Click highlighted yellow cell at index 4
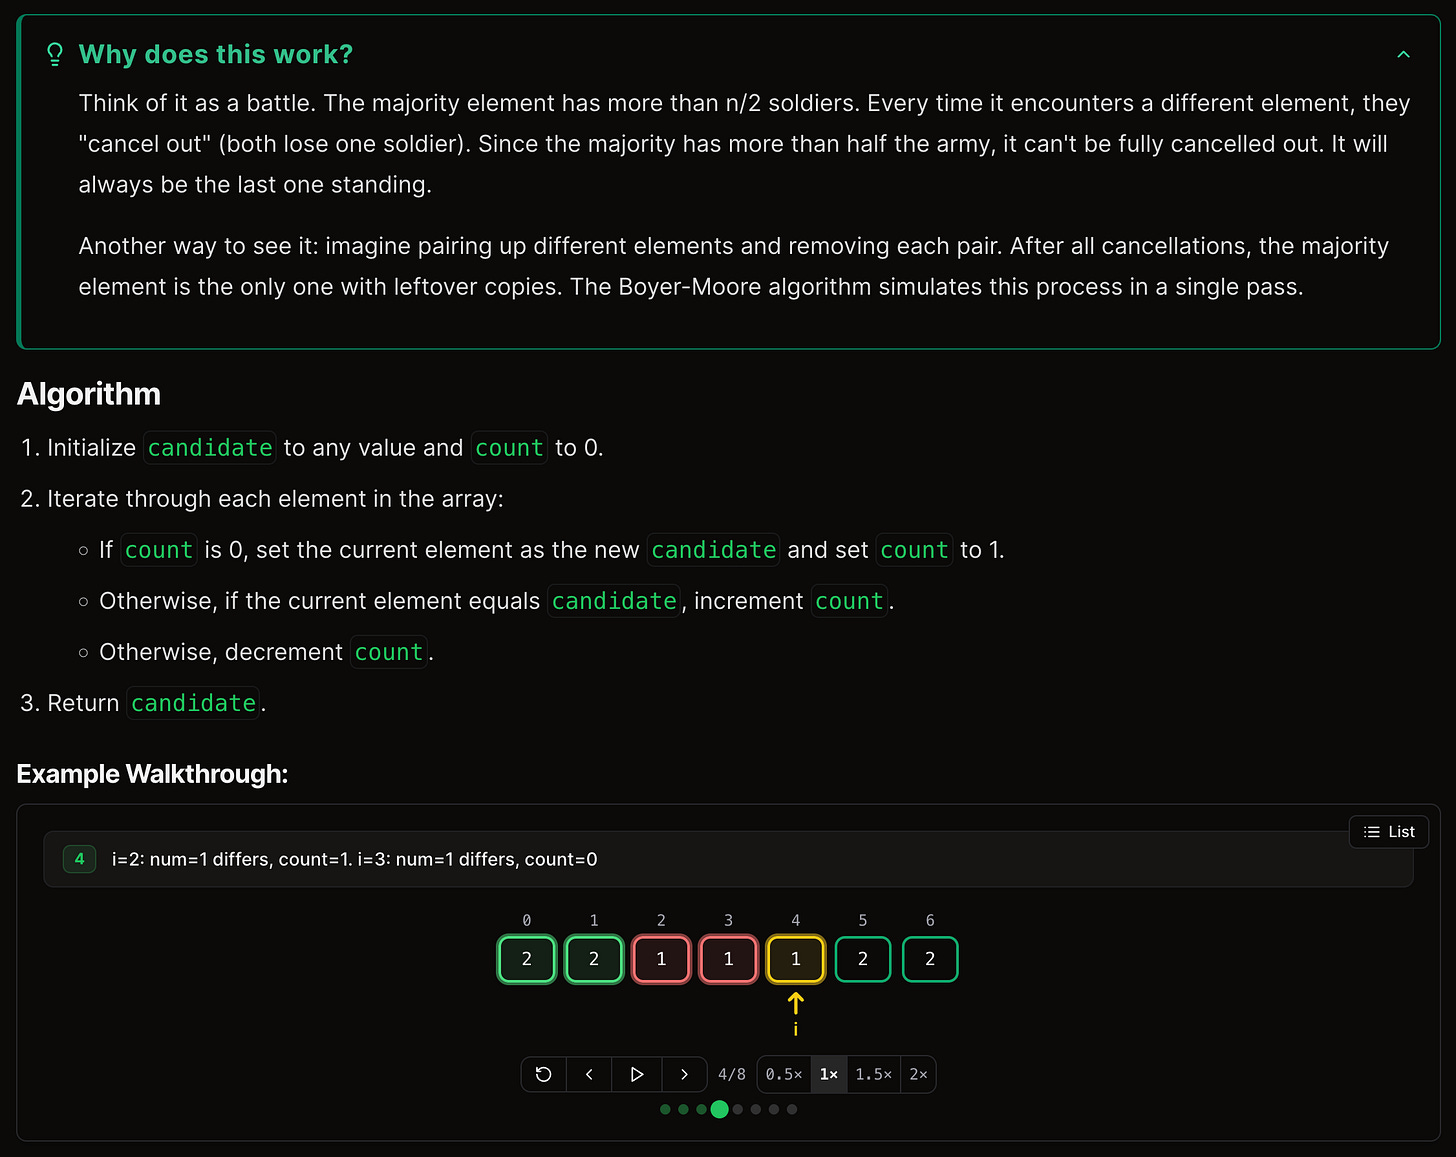The width and height of the screenshot is (1456, 1157). click(x=796, y=959)
